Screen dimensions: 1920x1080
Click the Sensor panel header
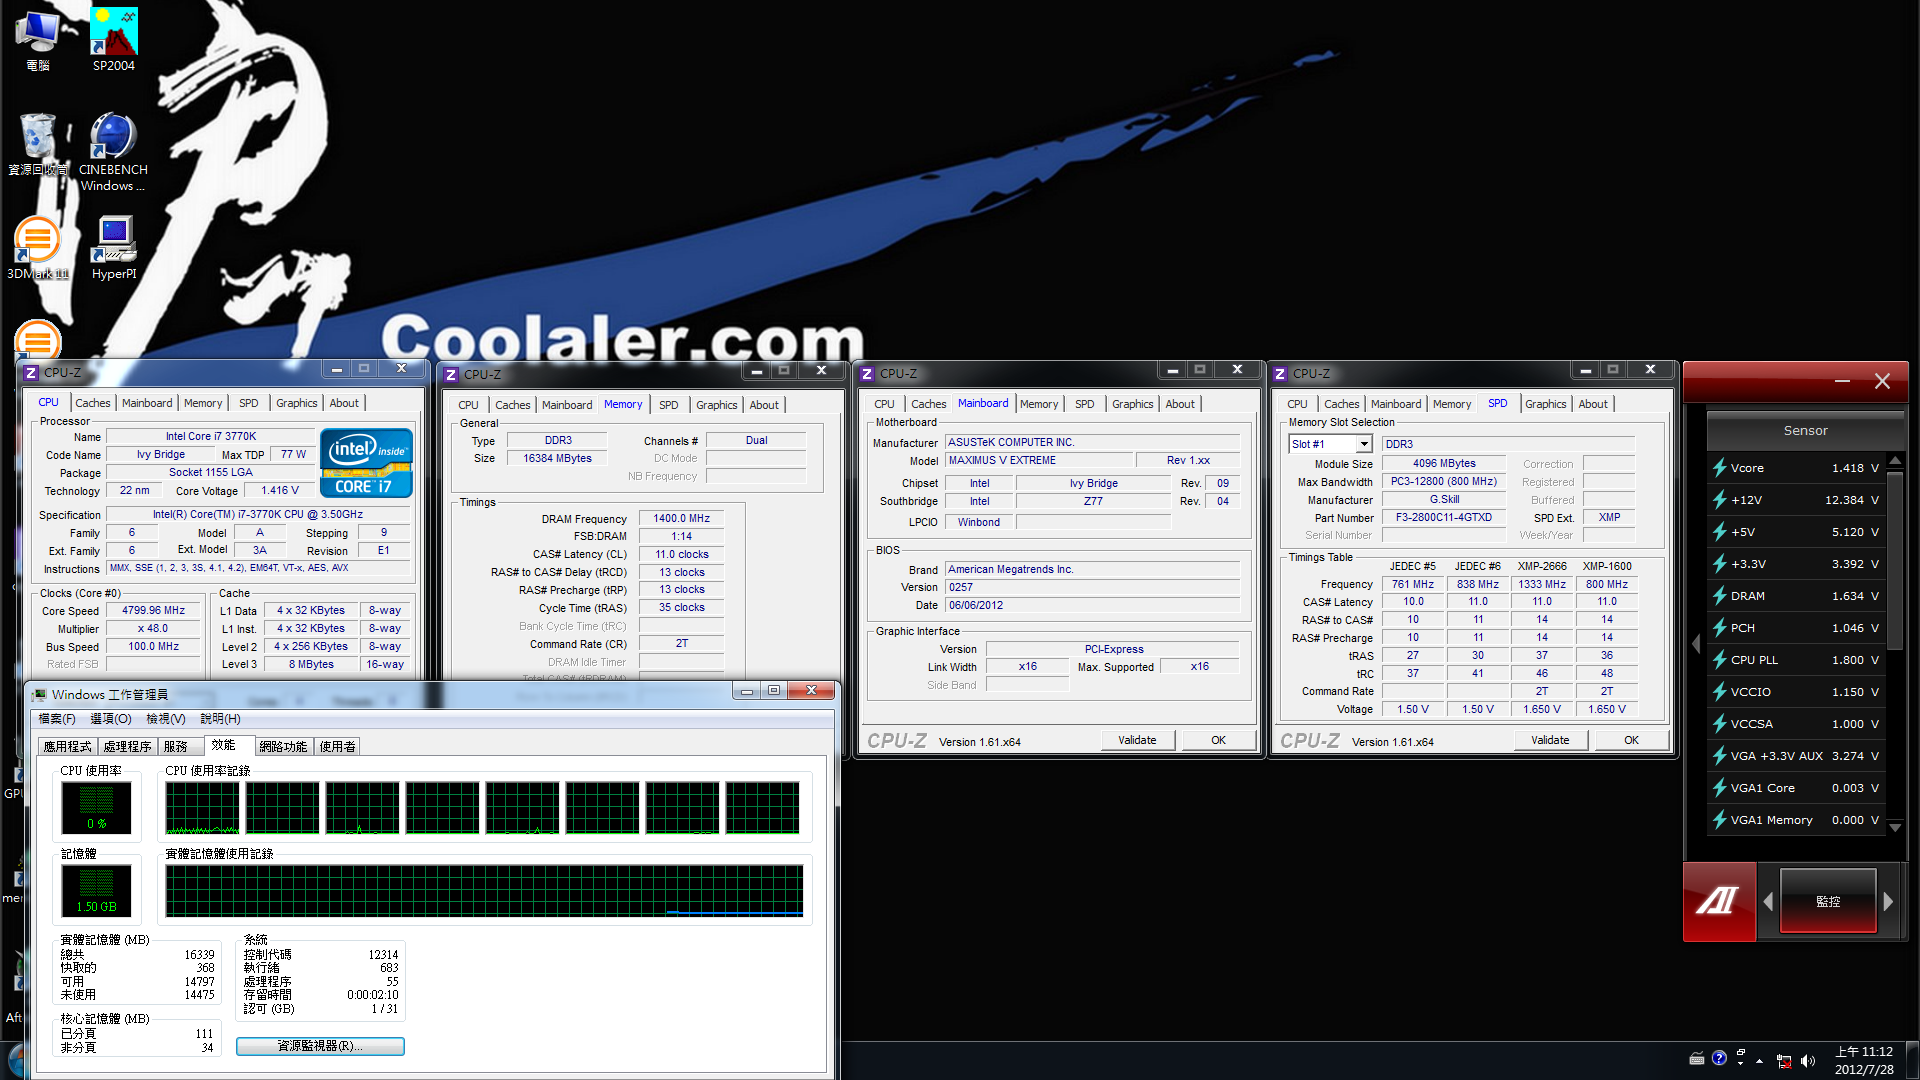(x=1805, y=431)
